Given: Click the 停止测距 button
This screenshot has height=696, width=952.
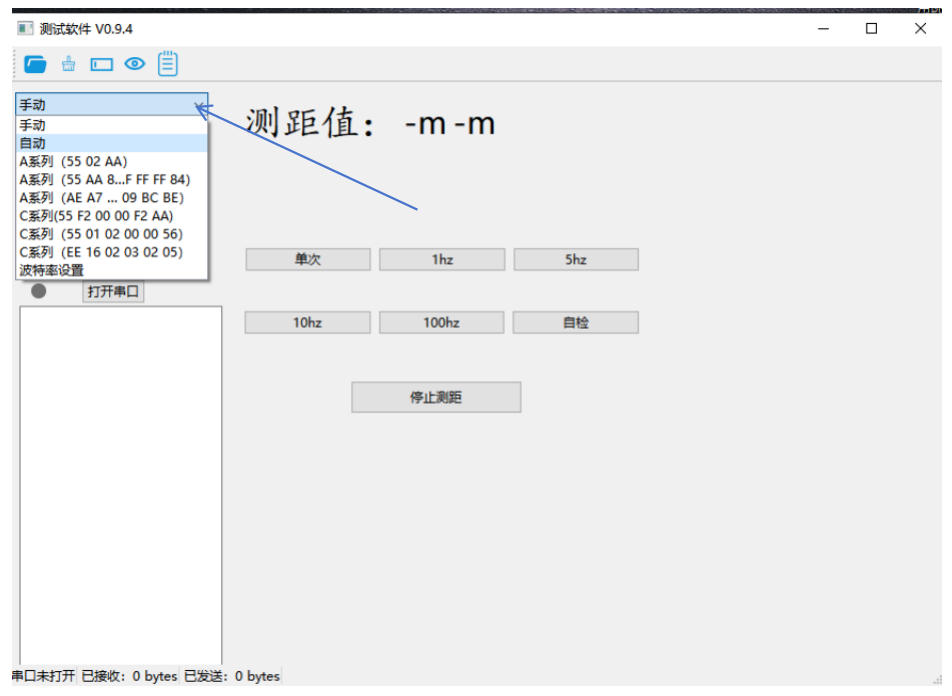Looking at the screenshot, I should pos(436,397).
